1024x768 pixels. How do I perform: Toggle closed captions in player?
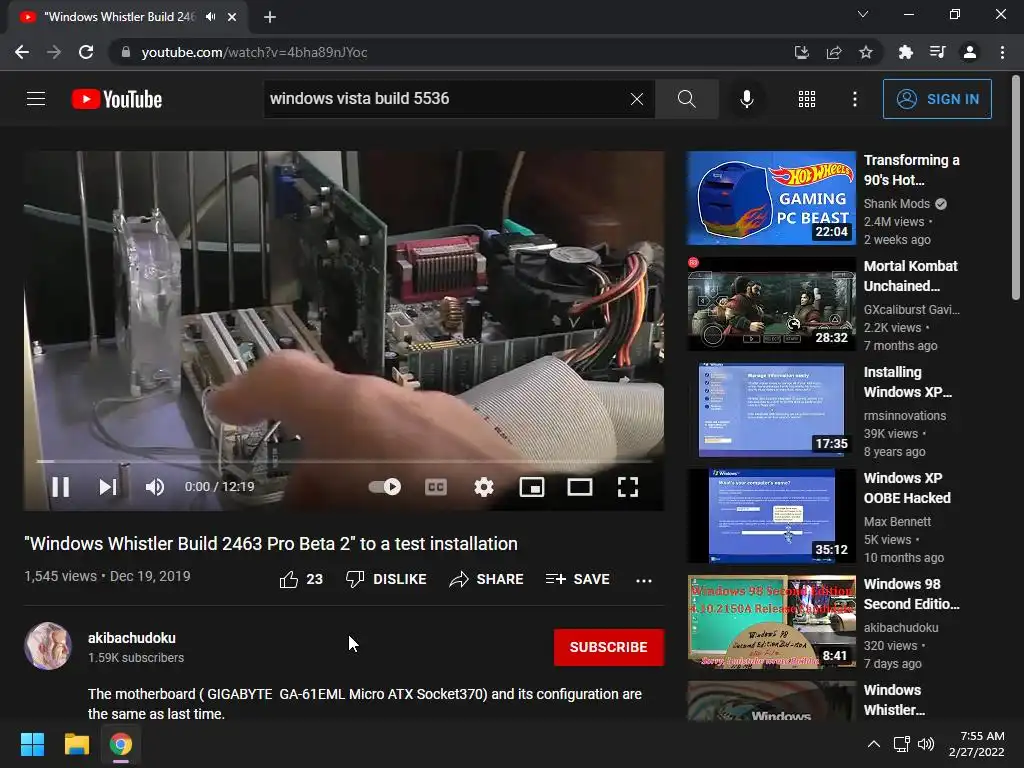coord(436,487)
